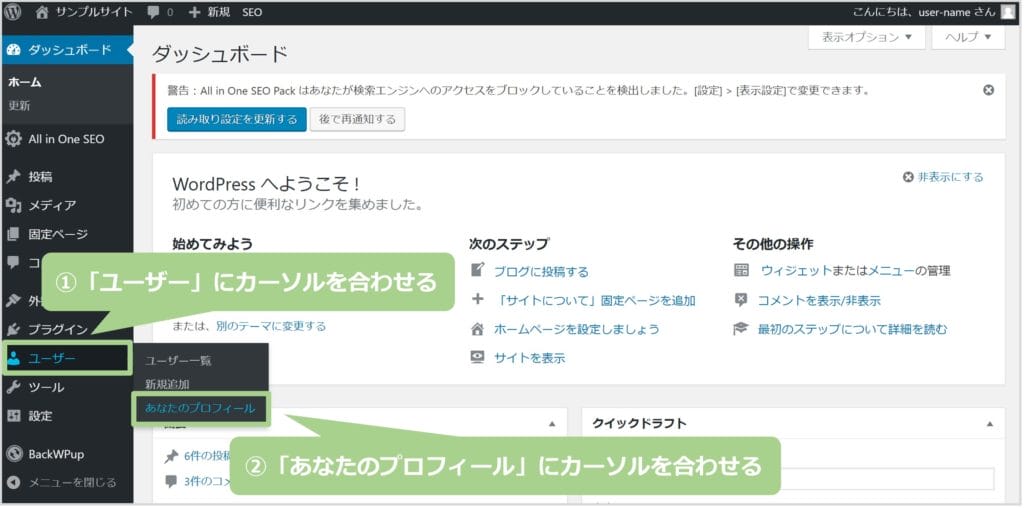This screenshot has width=1024, height=508.
Task: Click コメントを表示/非表示 link
Action: pos(819,300)
